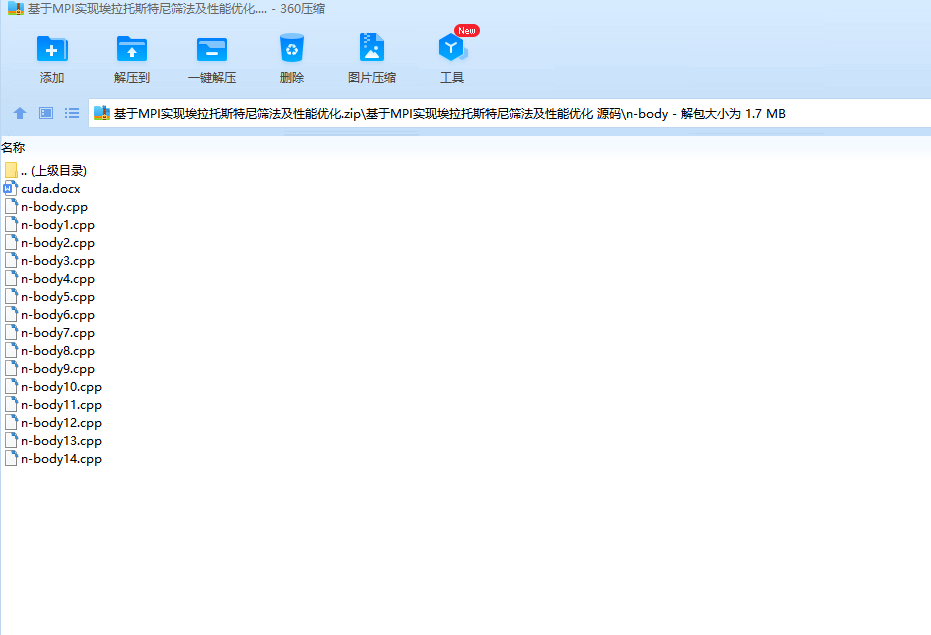Sort by the 名称 column header
Viewport: 931px width, 635px height.
[x=13, y=147]
